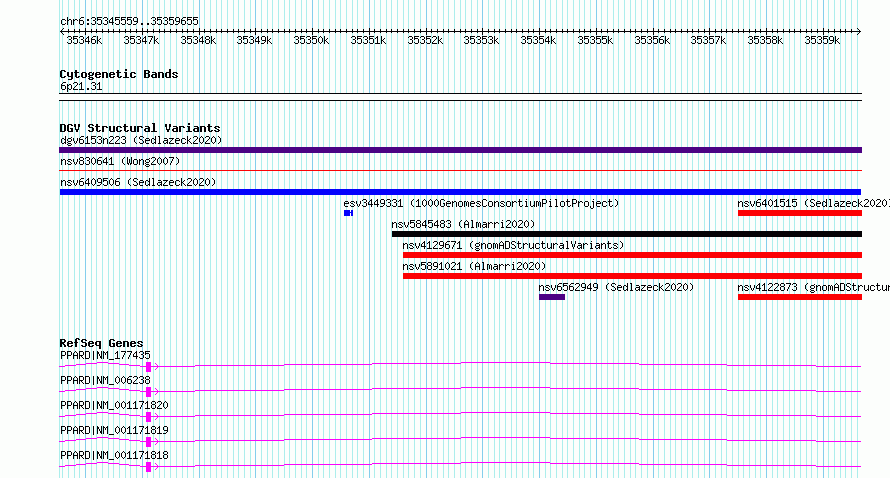Click the 35357k ruler position

tap(708, 40)
